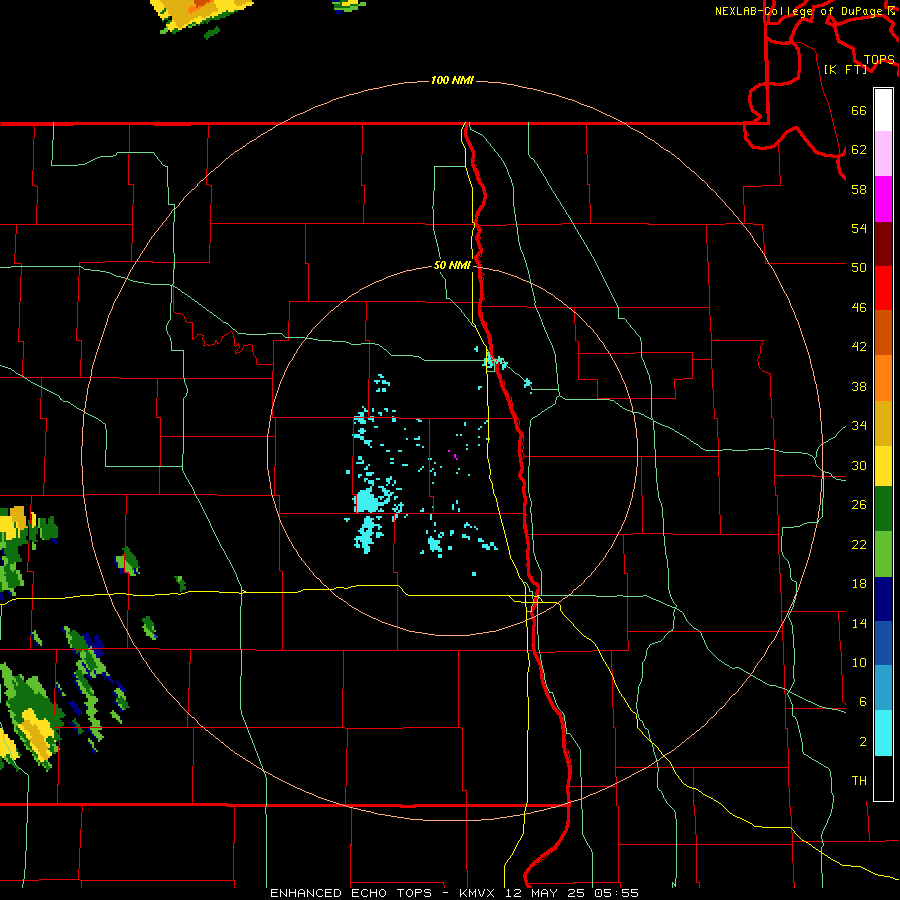Image resolution: width=900 pixels, height=900 pixels.
Task: Pick the cyan legend color block
Action: 883,733
